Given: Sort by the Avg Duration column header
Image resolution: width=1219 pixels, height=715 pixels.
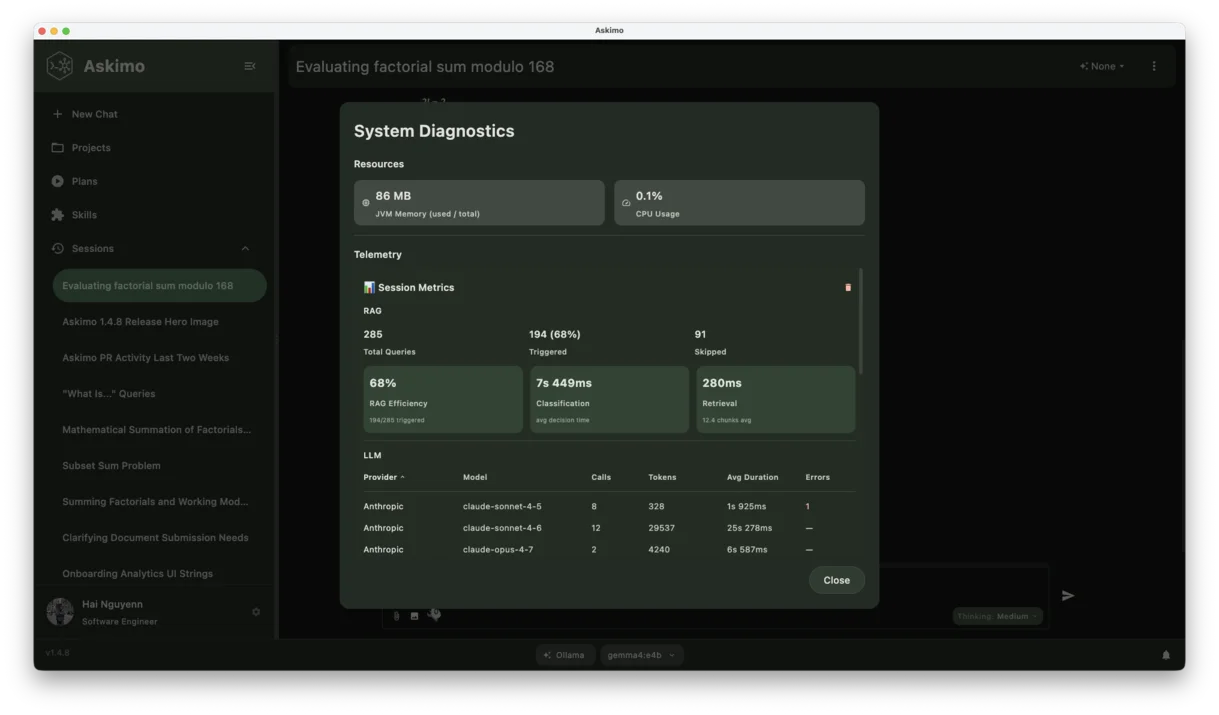Looking at the screenshot, I should tap(752, 477).
